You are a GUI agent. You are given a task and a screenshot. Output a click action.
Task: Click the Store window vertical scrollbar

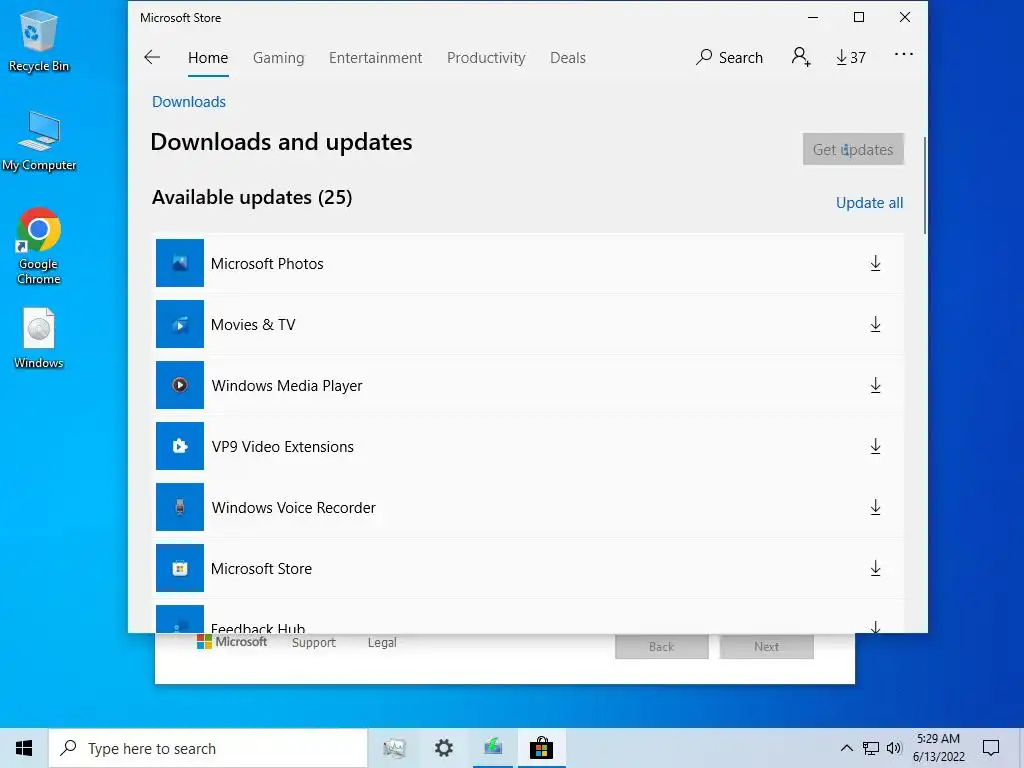(x=925, y=185)
